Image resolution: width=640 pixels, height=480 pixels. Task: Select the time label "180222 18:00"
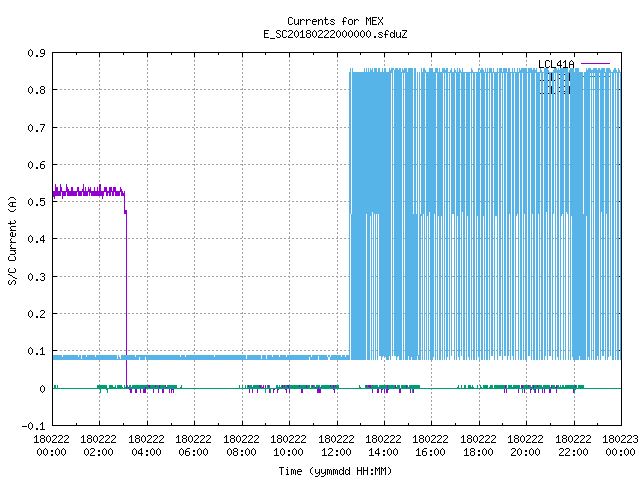(478, 445)
